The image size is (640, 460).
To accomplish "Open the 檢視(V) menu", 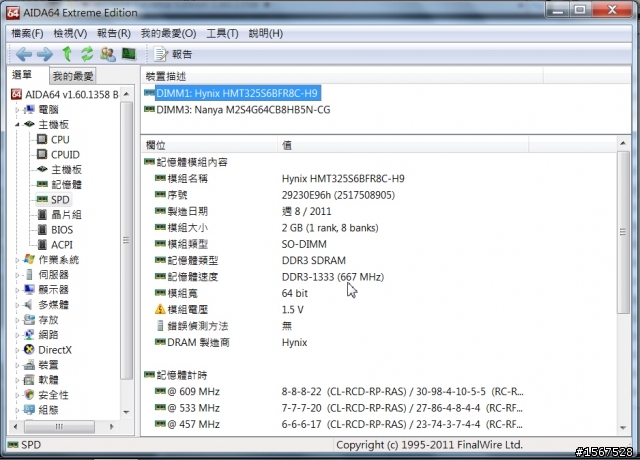I will pos(70,33).
